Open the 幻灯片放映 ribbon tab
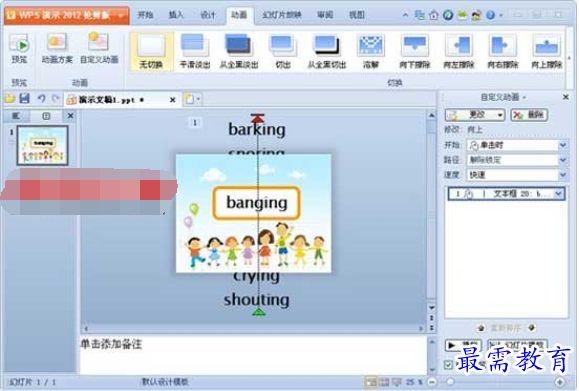 (x=282, y=15)
